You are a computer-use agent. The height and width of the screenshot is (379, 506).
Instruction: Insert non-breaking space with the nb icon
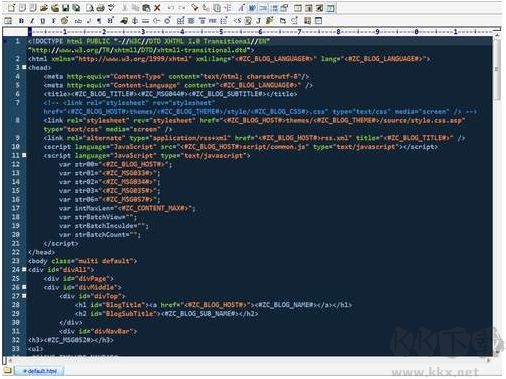tap(78, 21)
